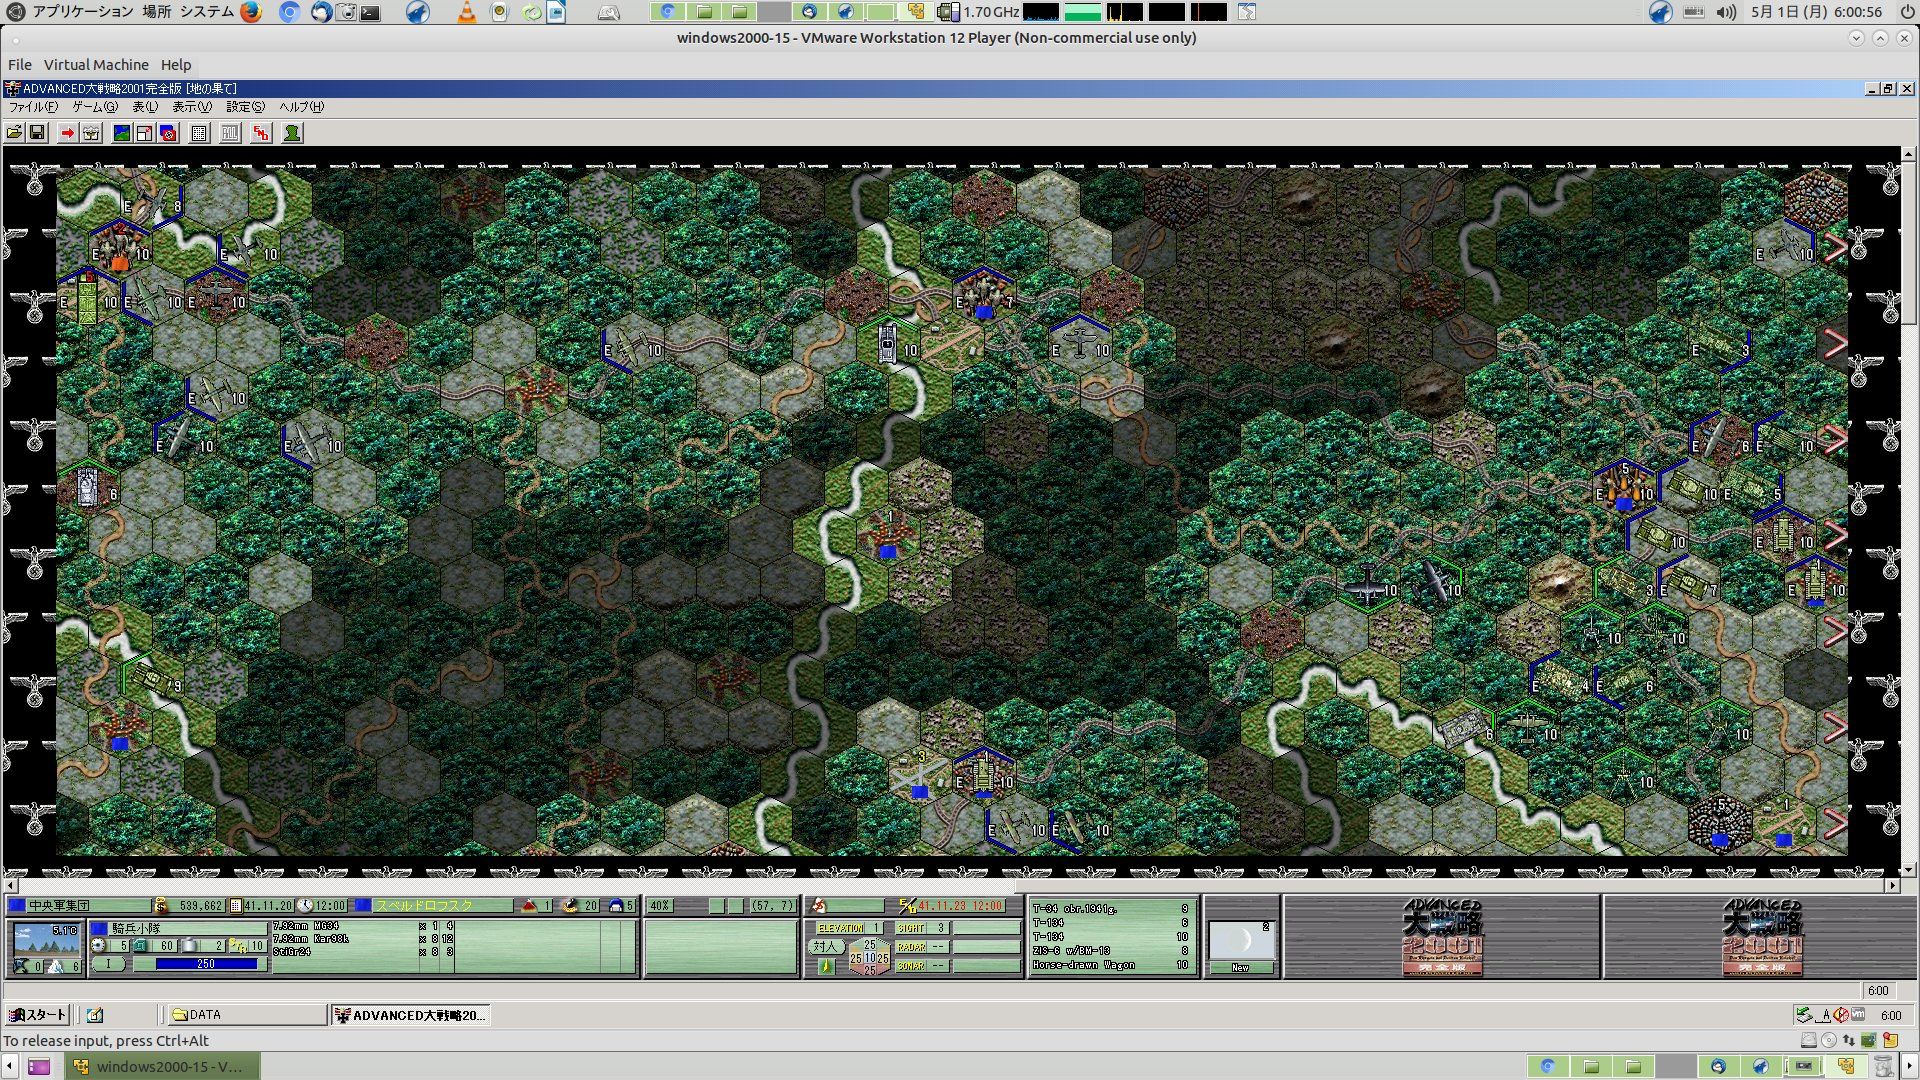Click the New button under moon phase
1920x1080 pixels.
click(1240, 968)
